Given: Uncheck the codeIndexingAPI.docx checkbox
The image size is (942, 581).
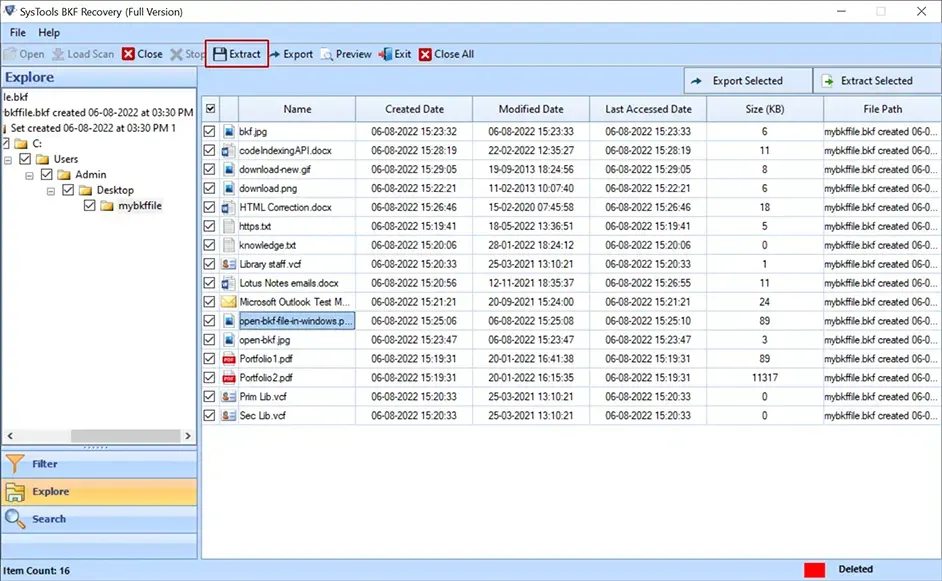Looking at the screenshot, I should pos(209,150).
